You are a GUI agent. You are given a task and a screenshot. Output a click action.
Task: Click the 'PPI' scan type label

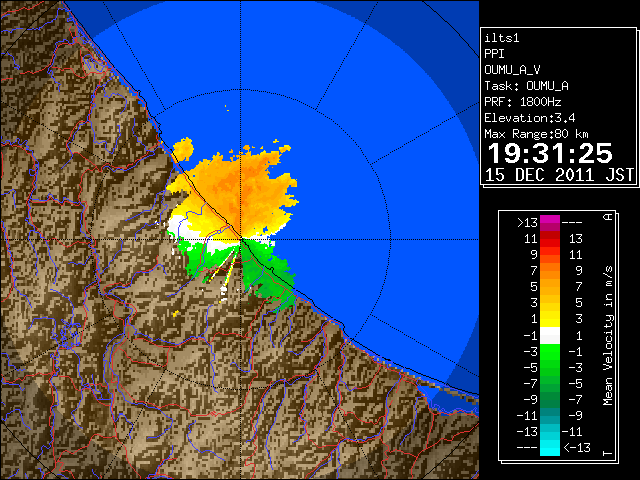494,54
